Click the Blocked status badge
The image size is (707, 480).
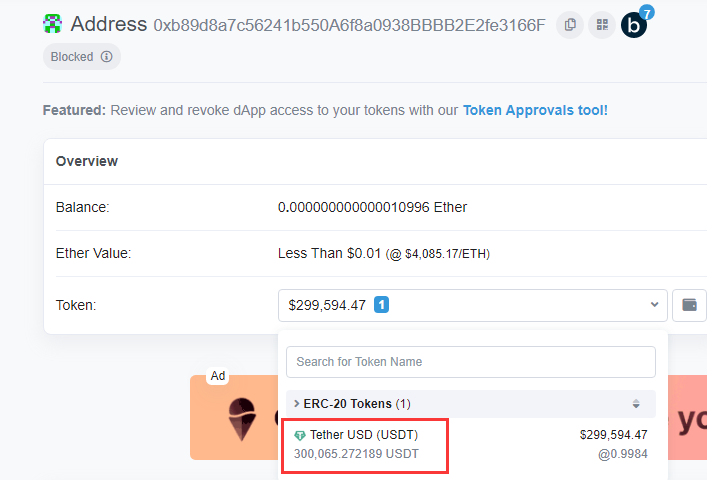click(72, 57)
